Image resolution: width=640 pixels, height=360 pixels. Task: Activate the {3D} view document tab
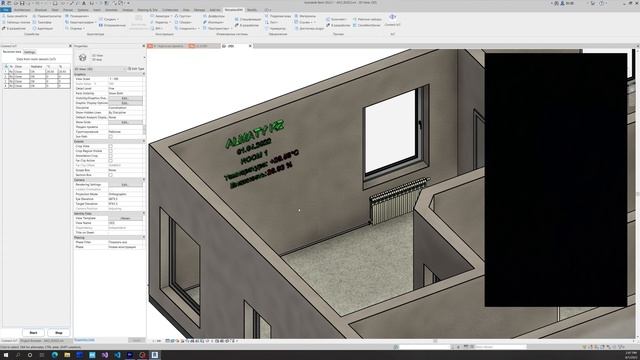(231, 46)
